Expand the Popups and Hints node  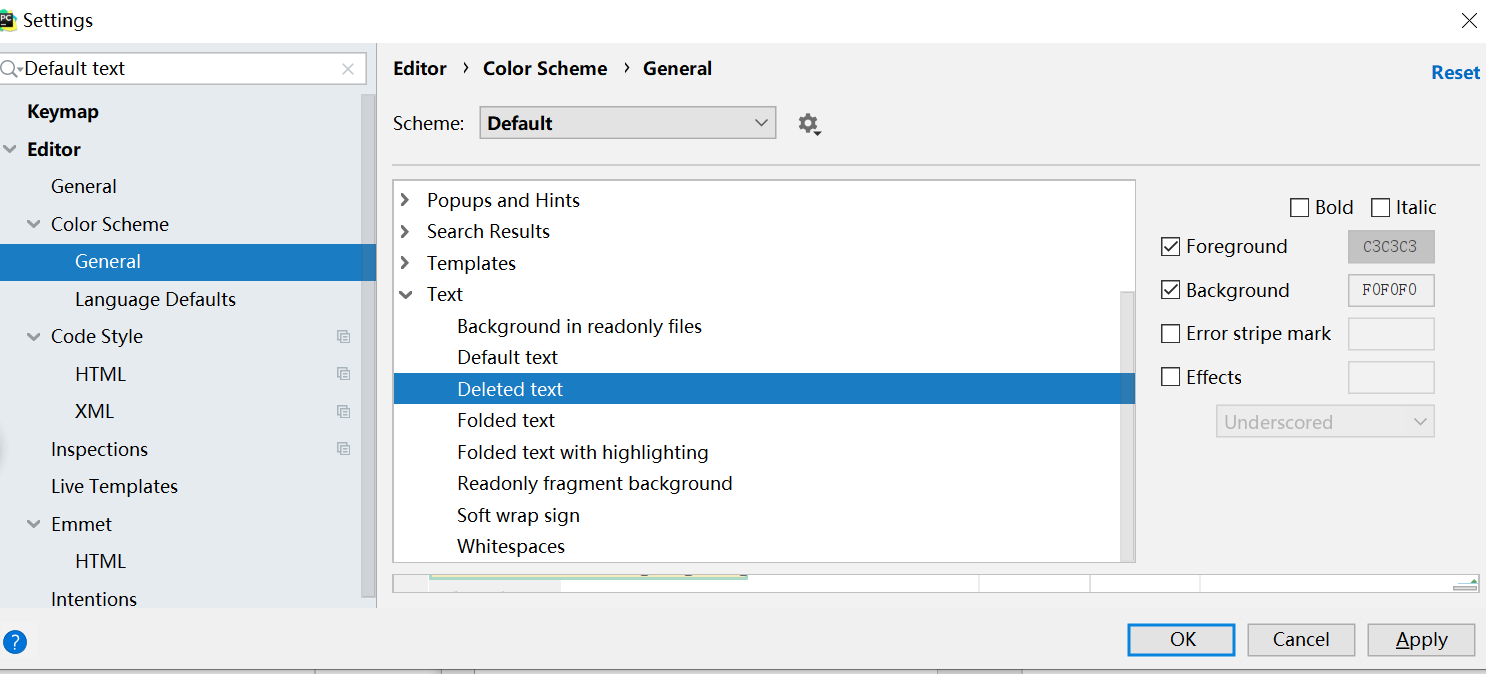(404, 199)
